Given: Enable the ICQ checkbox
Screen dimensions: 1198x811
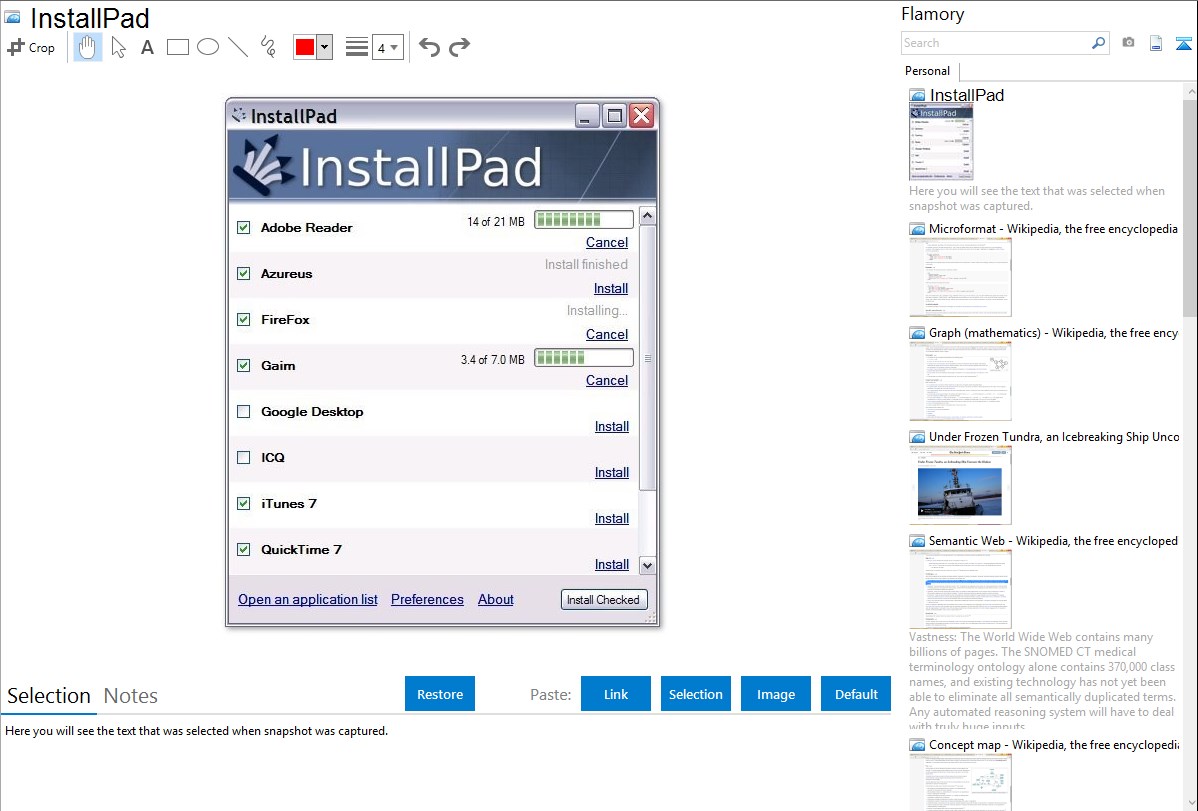Looking at the screenshot, I should [243, 458].
